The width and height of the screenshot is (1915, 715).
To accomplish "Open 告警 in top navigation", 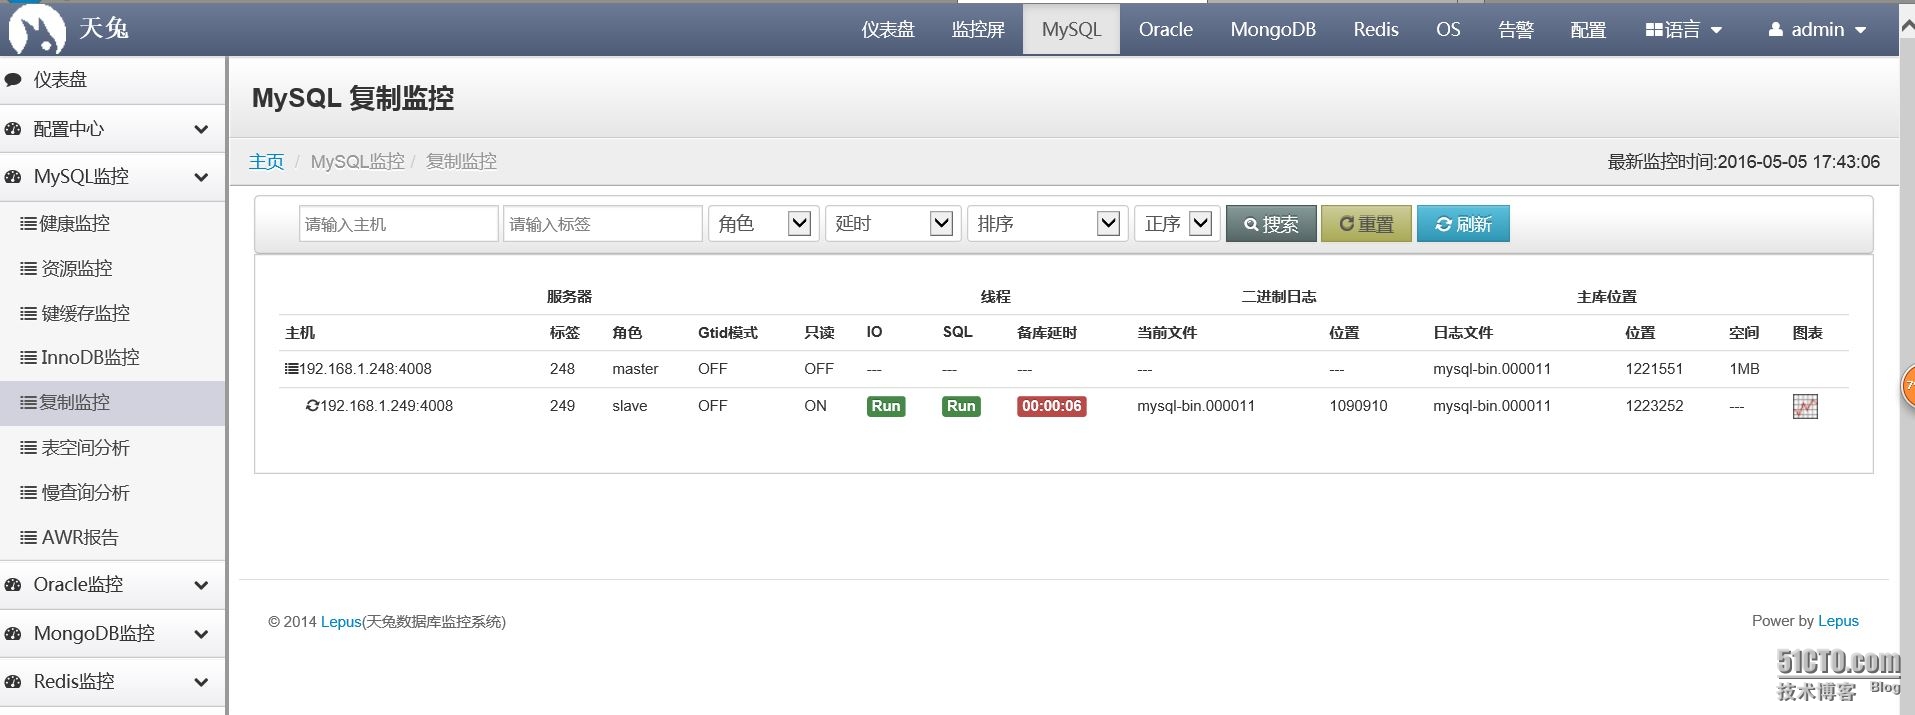I will (1516, 30).
